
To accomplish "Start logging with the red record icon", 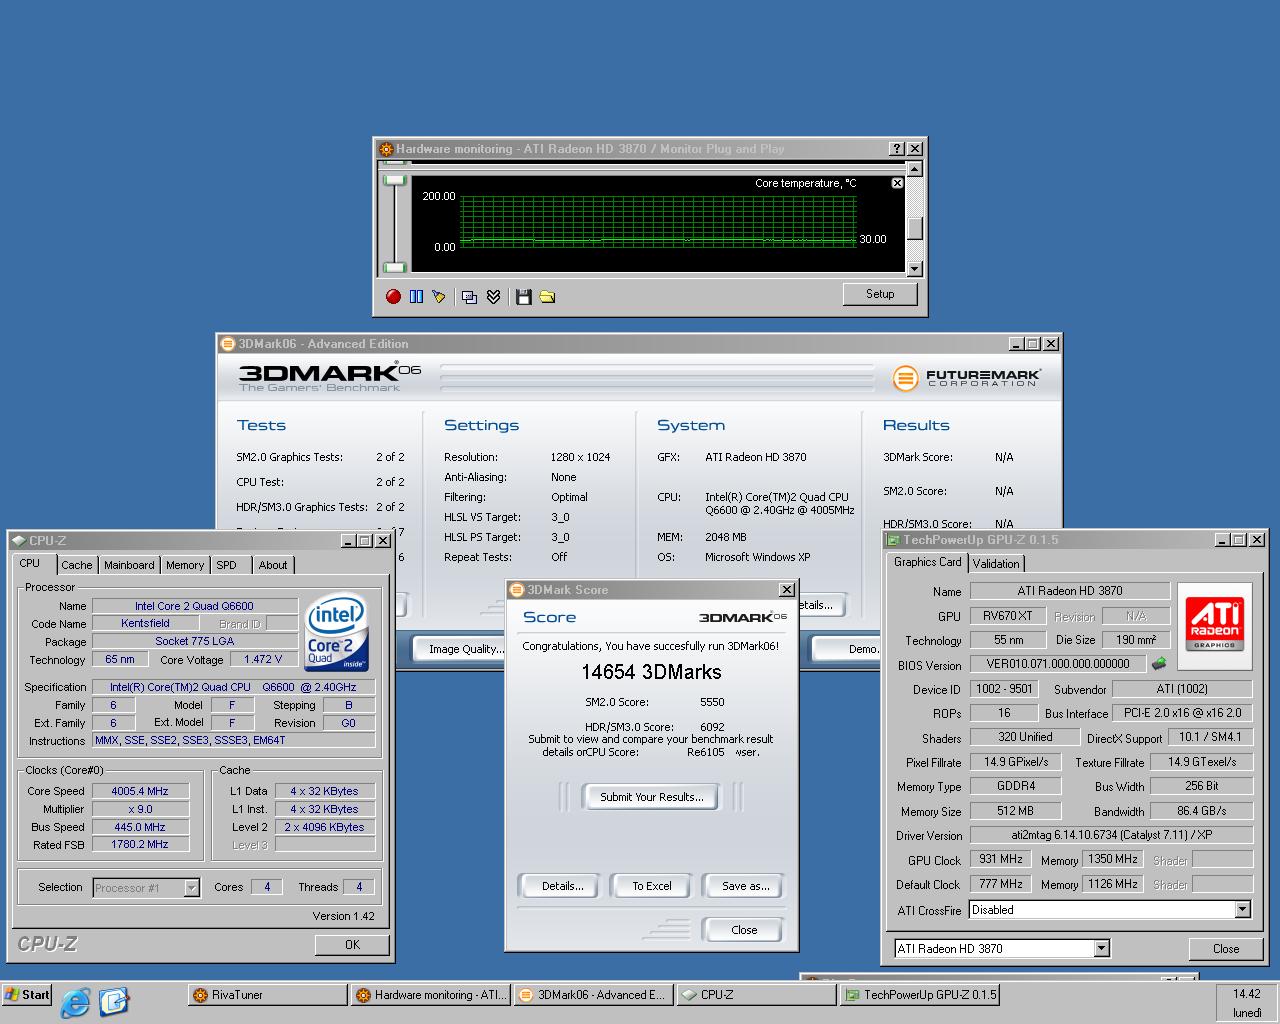I will (393, 296).
